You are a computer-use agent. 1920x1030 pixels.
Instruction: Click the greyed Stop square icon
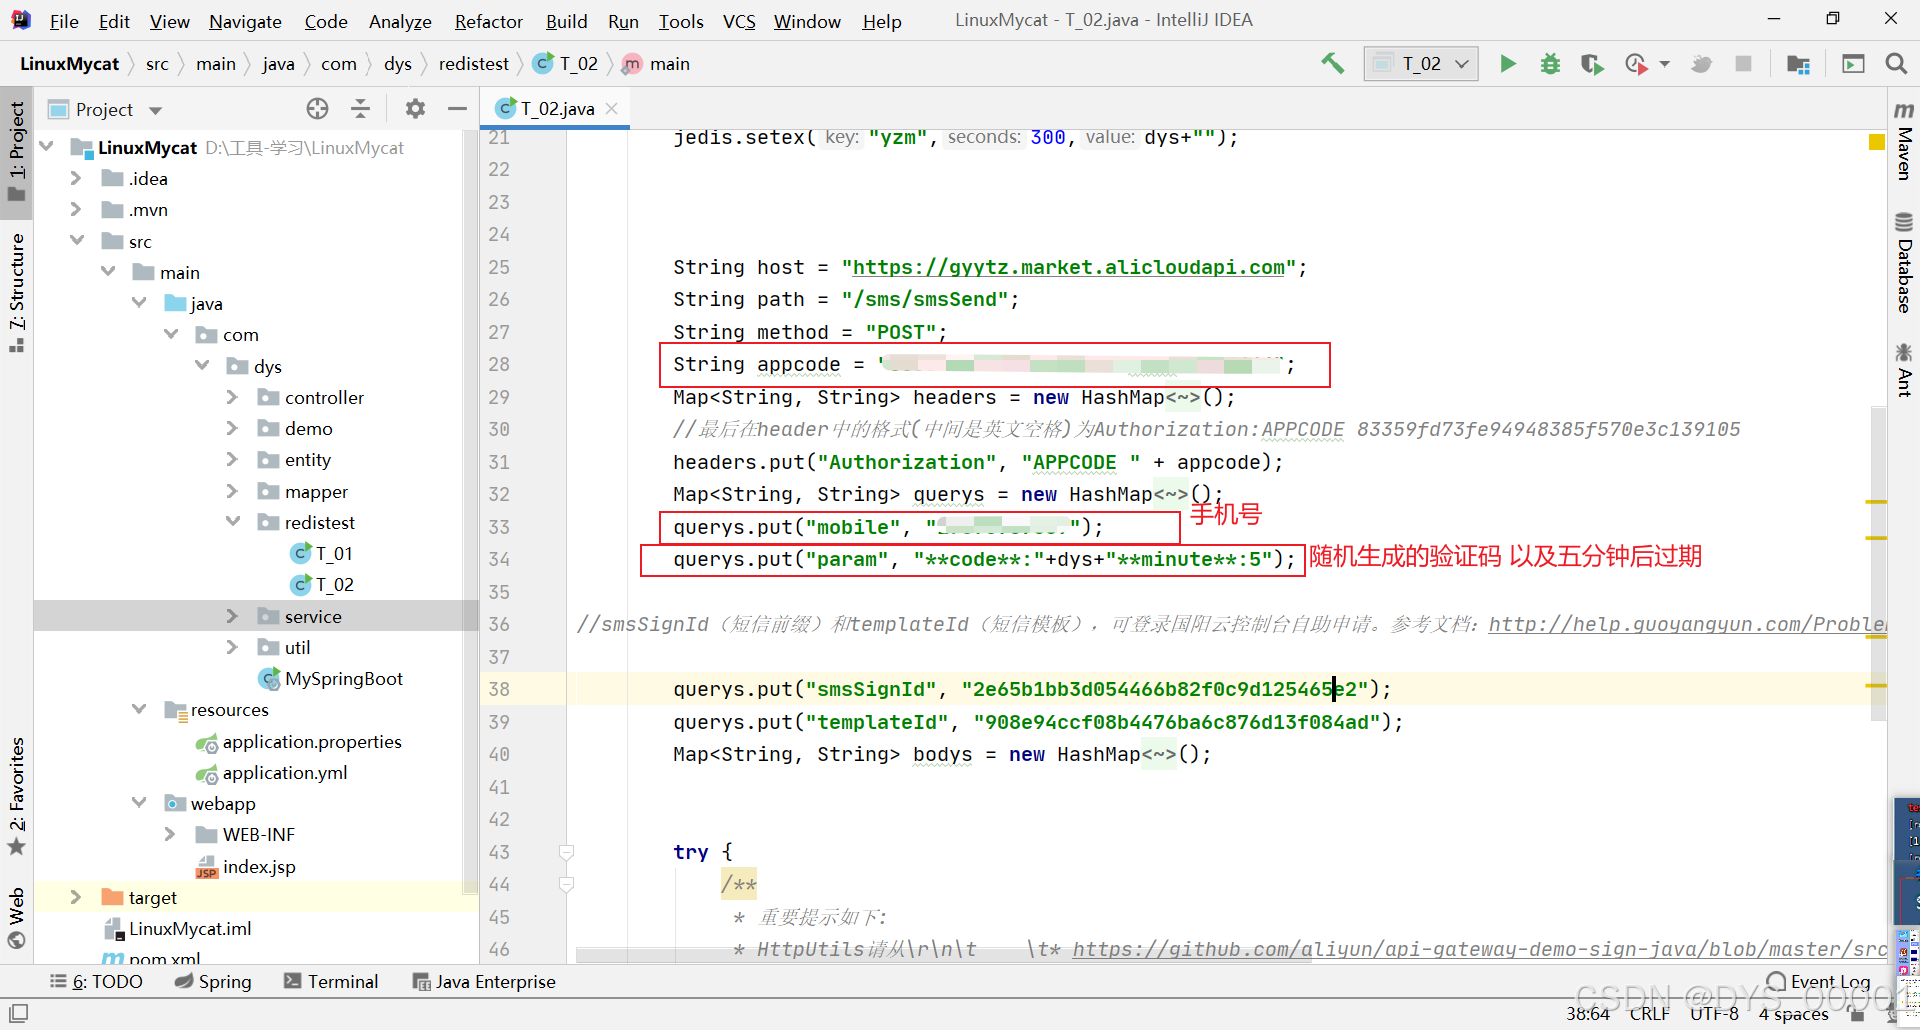(1743, 64)
